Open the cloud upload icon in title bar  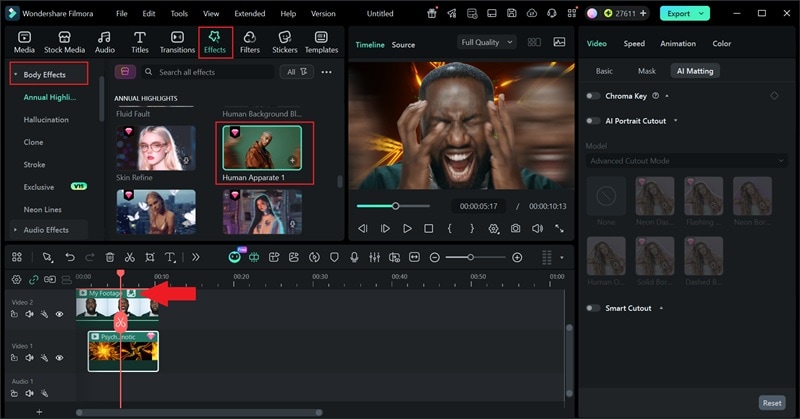532,13
